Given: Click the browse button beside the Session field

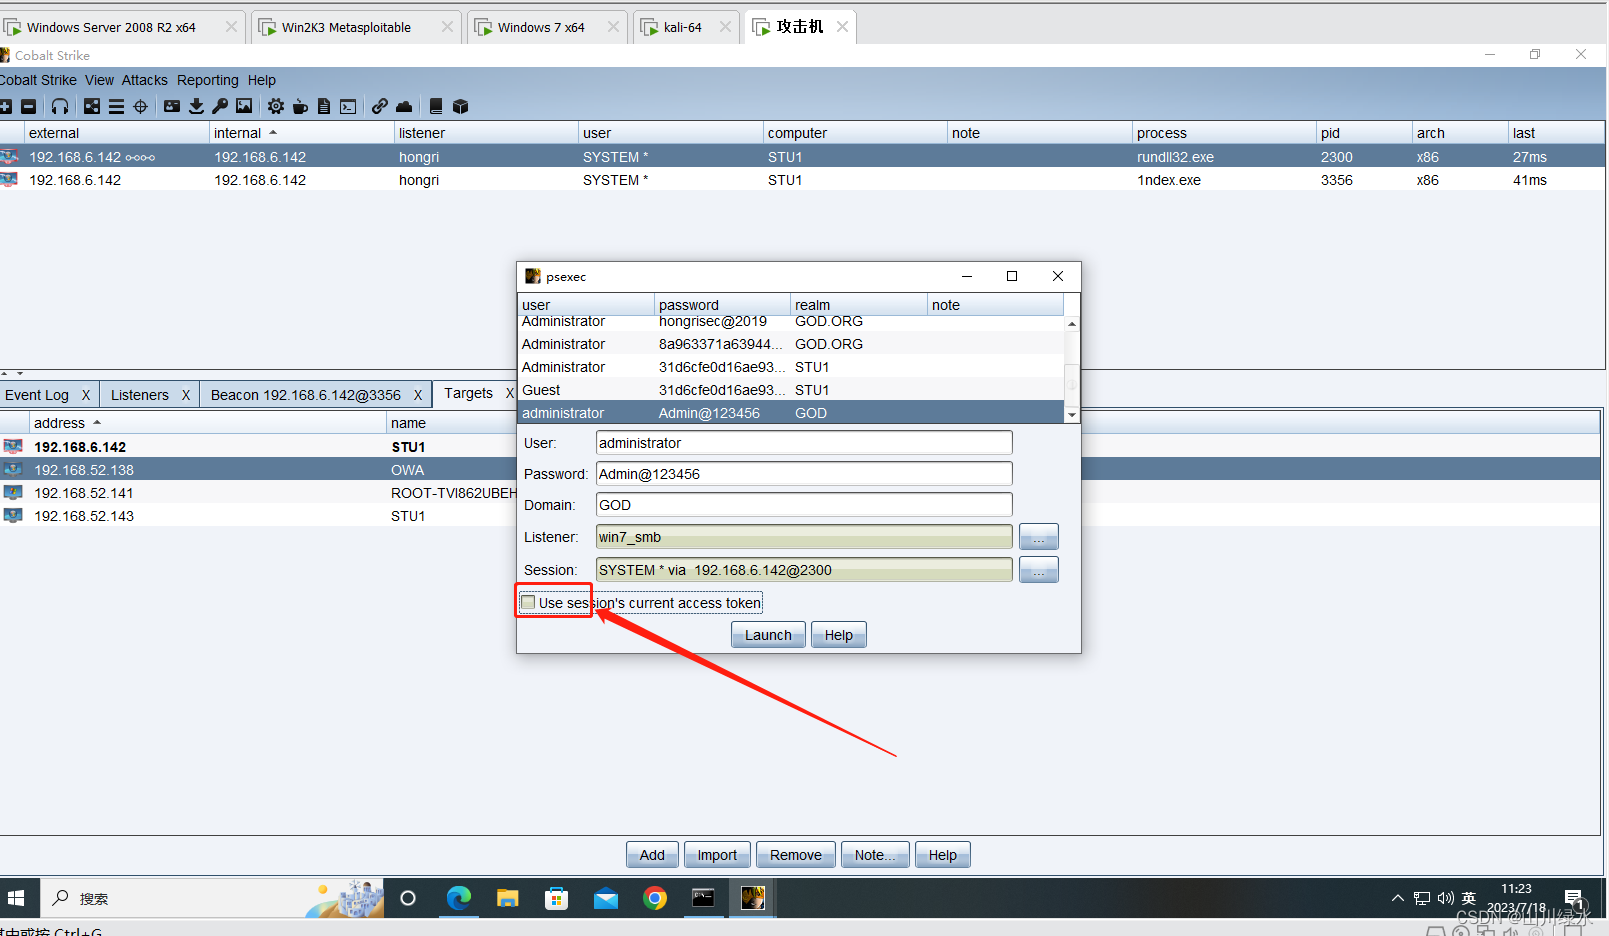Looking at the screenshot, I should tap(1039, 570).
